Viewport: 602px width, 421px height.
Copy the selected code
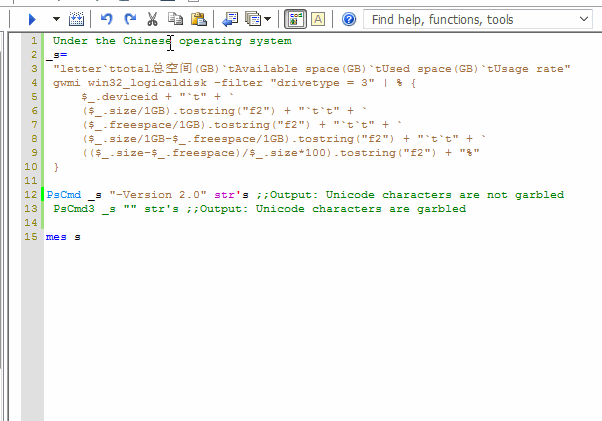pyautogui.click(x=175, y=19)
